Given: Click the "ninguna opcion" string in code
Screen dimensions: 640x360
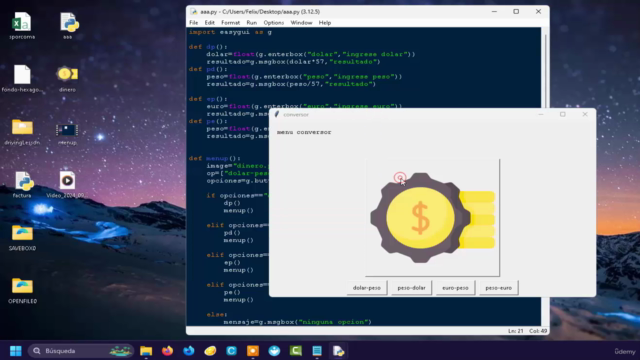Looking at the screenshot, I should click(x=333, y=322).
